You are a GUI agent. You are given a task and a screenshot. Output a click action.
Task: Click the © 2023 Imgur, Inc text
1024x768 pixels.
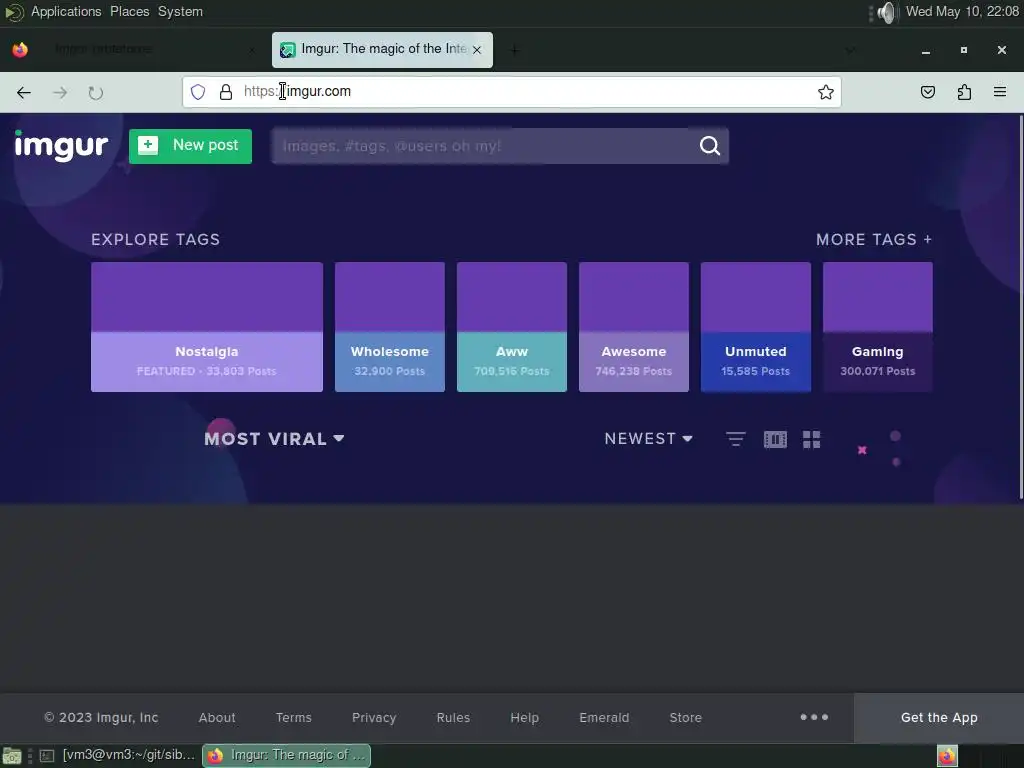(101, 718)
